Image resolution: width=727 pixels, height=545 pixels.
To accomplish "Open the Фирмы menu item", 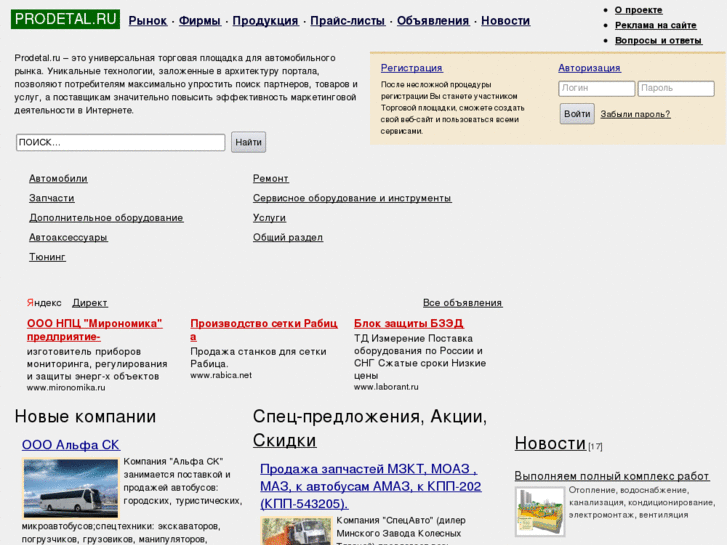I will coord(199,21).
